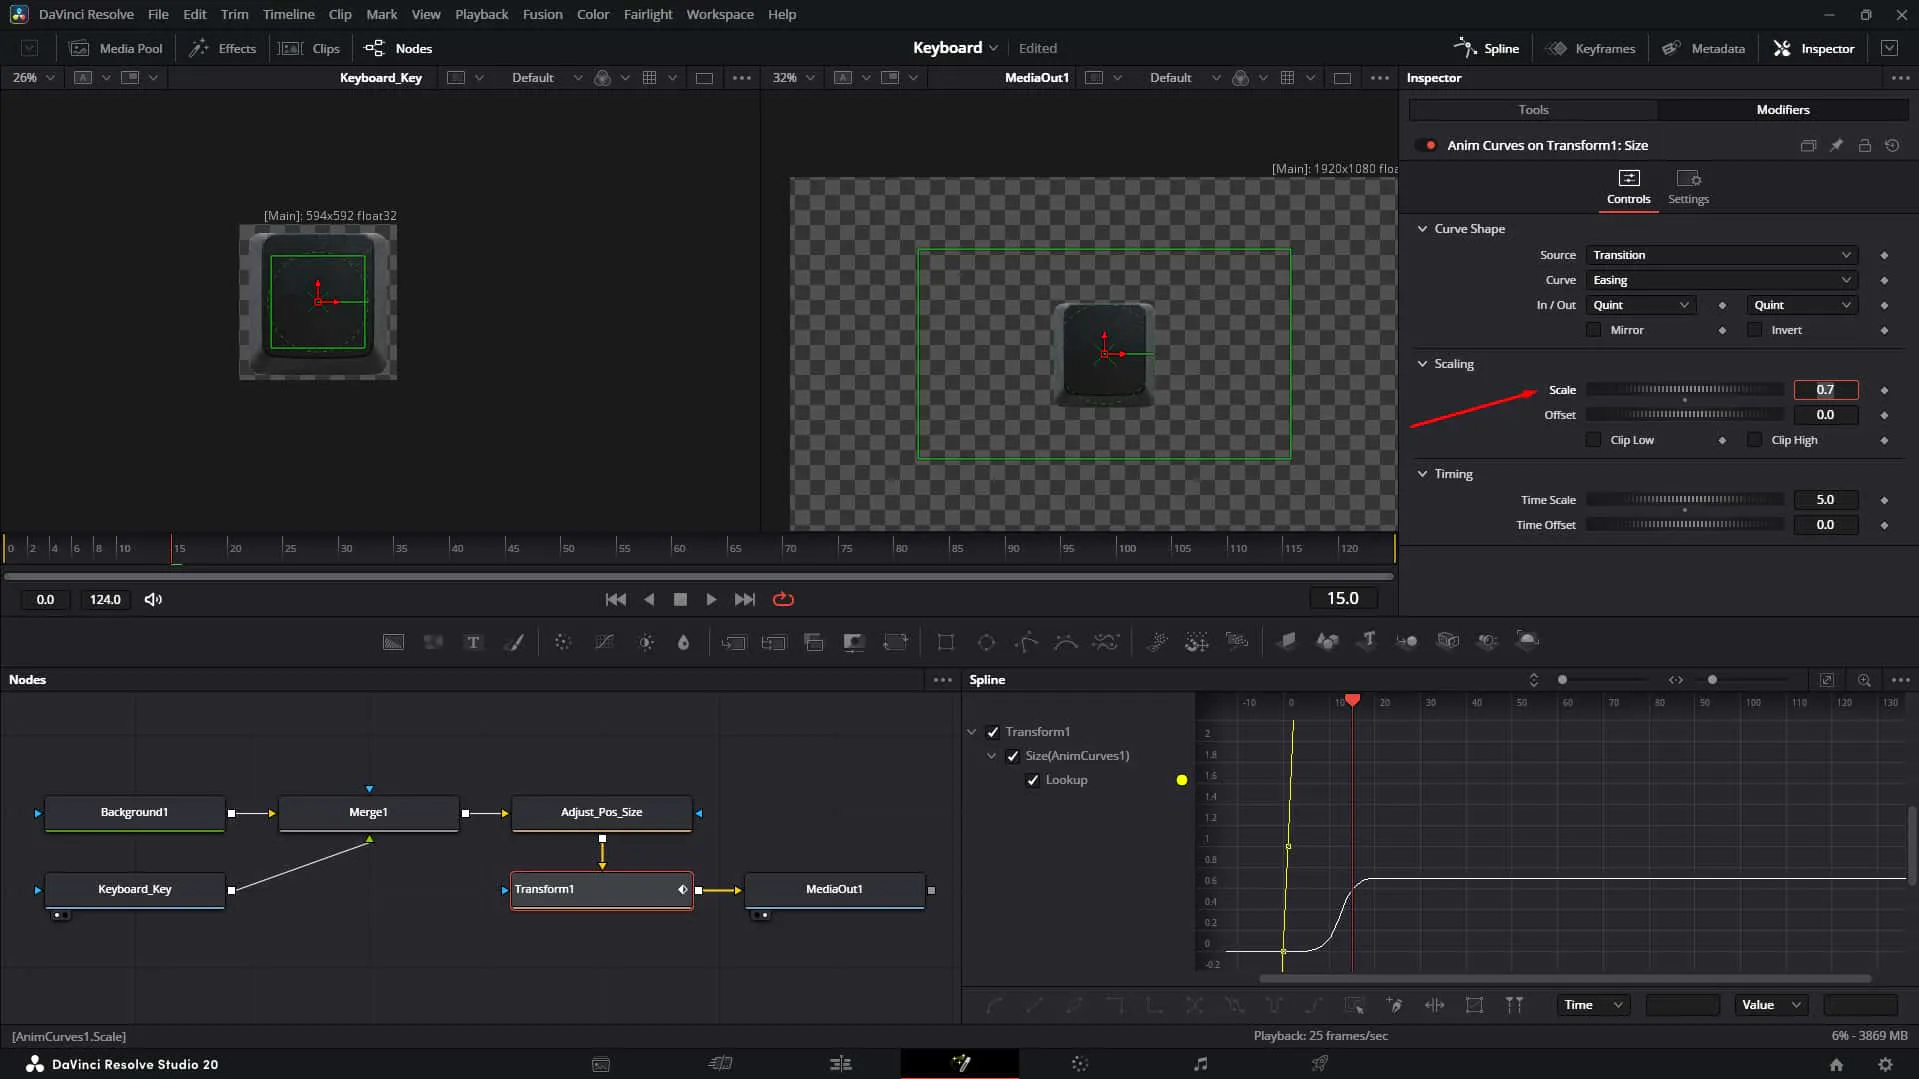This screenshot has height=1079, width=1919.
Task: Toggle audio mute speaker icon
Action: coord(153,600)
